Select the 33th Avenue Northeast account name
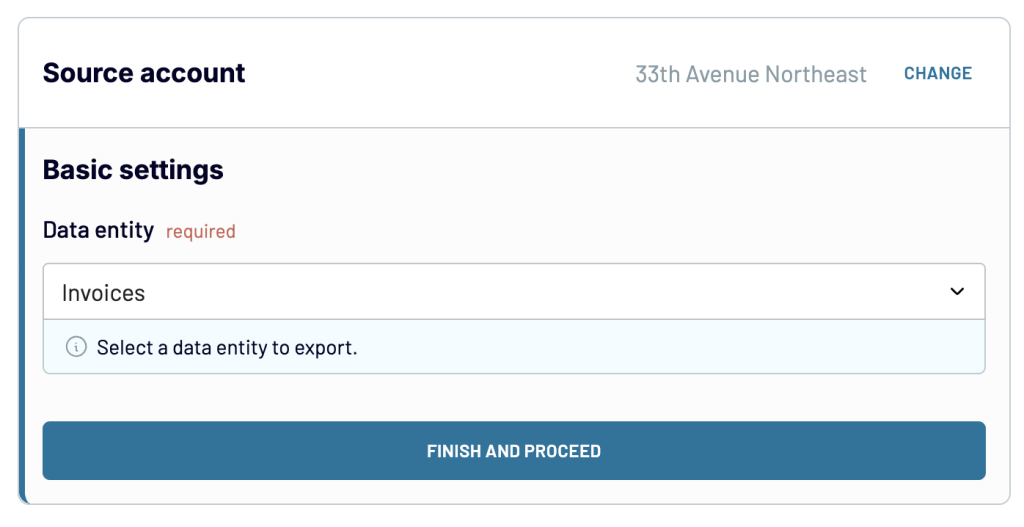This screenshot has width=1024, height=527. pyautogui.click(x=751, y=74)
